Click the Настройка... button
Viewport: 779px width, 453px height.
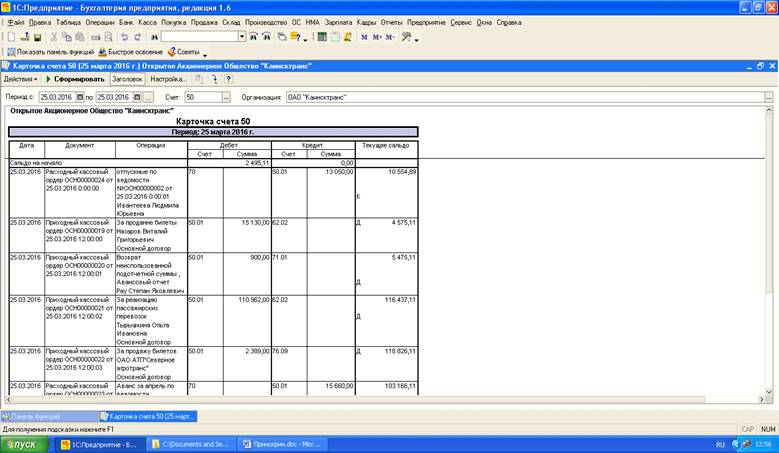(x=168, y=79)
